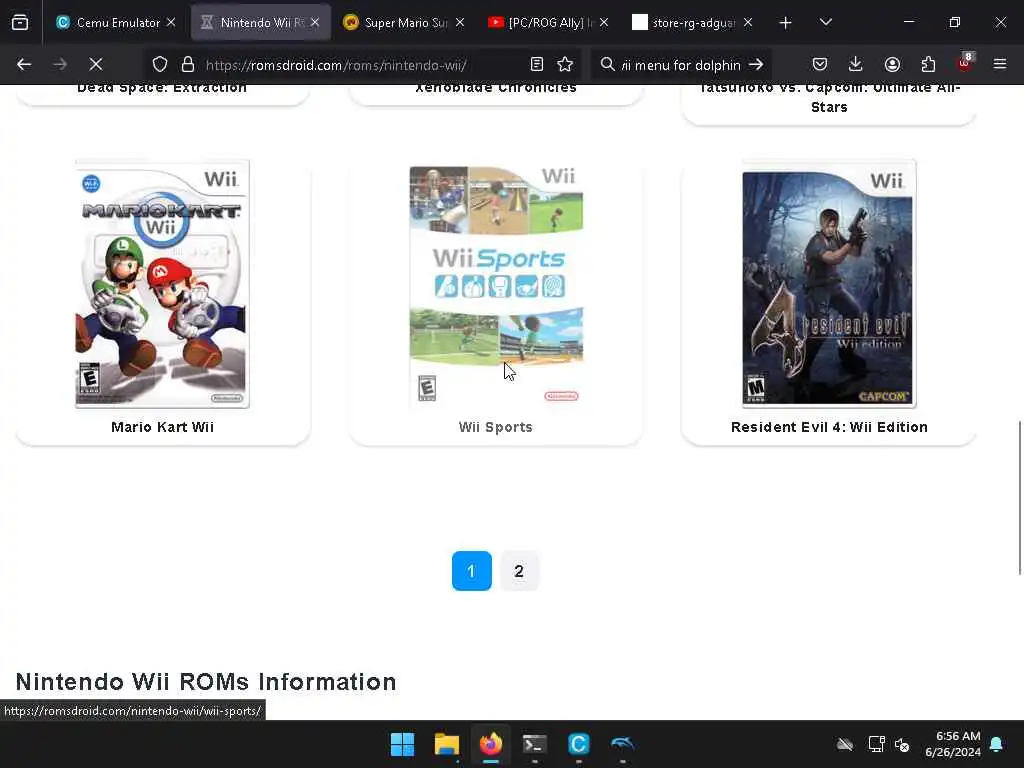Image resolution: width=1024 pixels, height=768 pixels.
Task: Open Tatsunoko vs. Capcom: Ultimate All-Stars link
Action: 829,98
